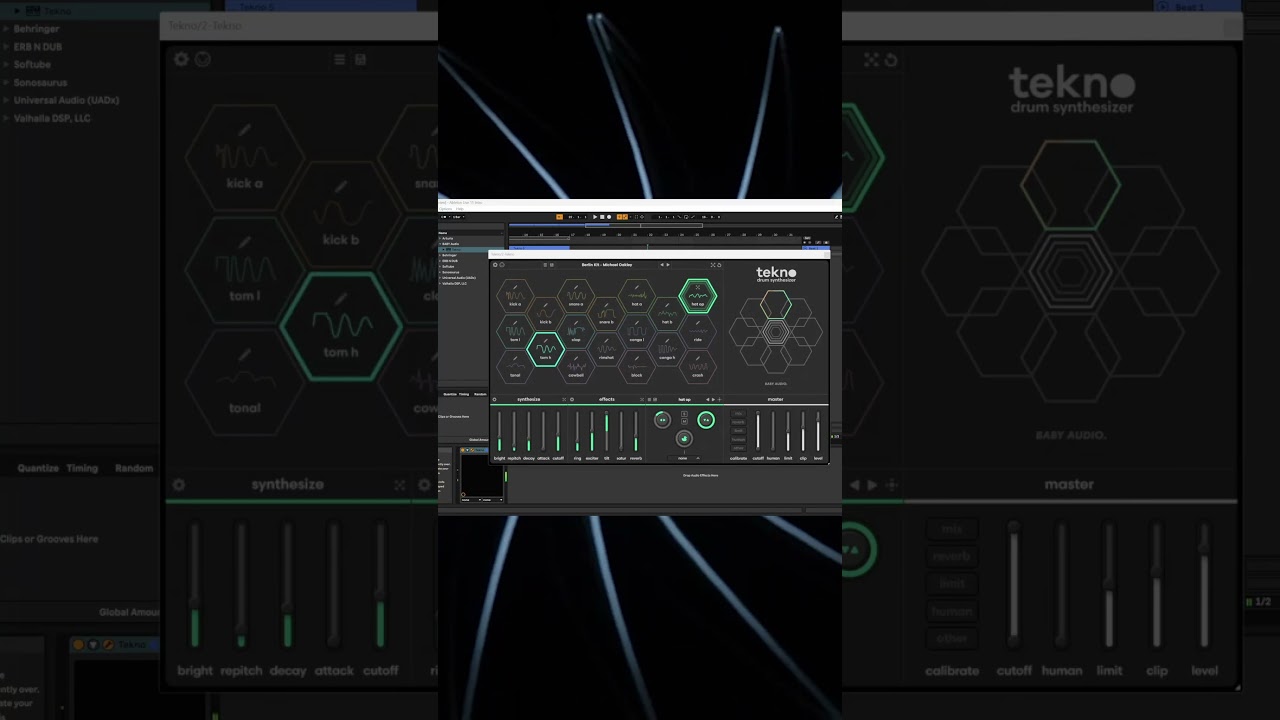This screenshot has width=1280, height=720.
Task: Trigger the block drum pad
Action: click(x=637, y=368)
